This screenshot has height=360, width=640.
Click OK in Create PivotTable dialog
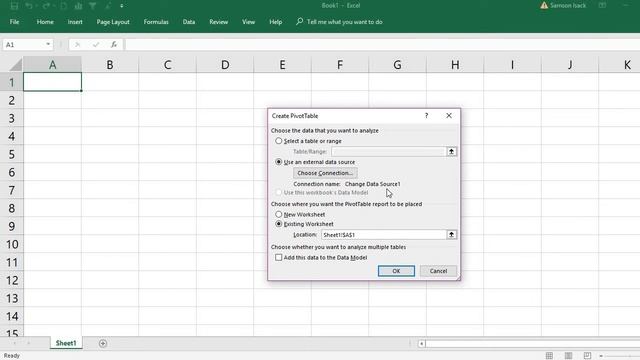(x=396, y=271)
